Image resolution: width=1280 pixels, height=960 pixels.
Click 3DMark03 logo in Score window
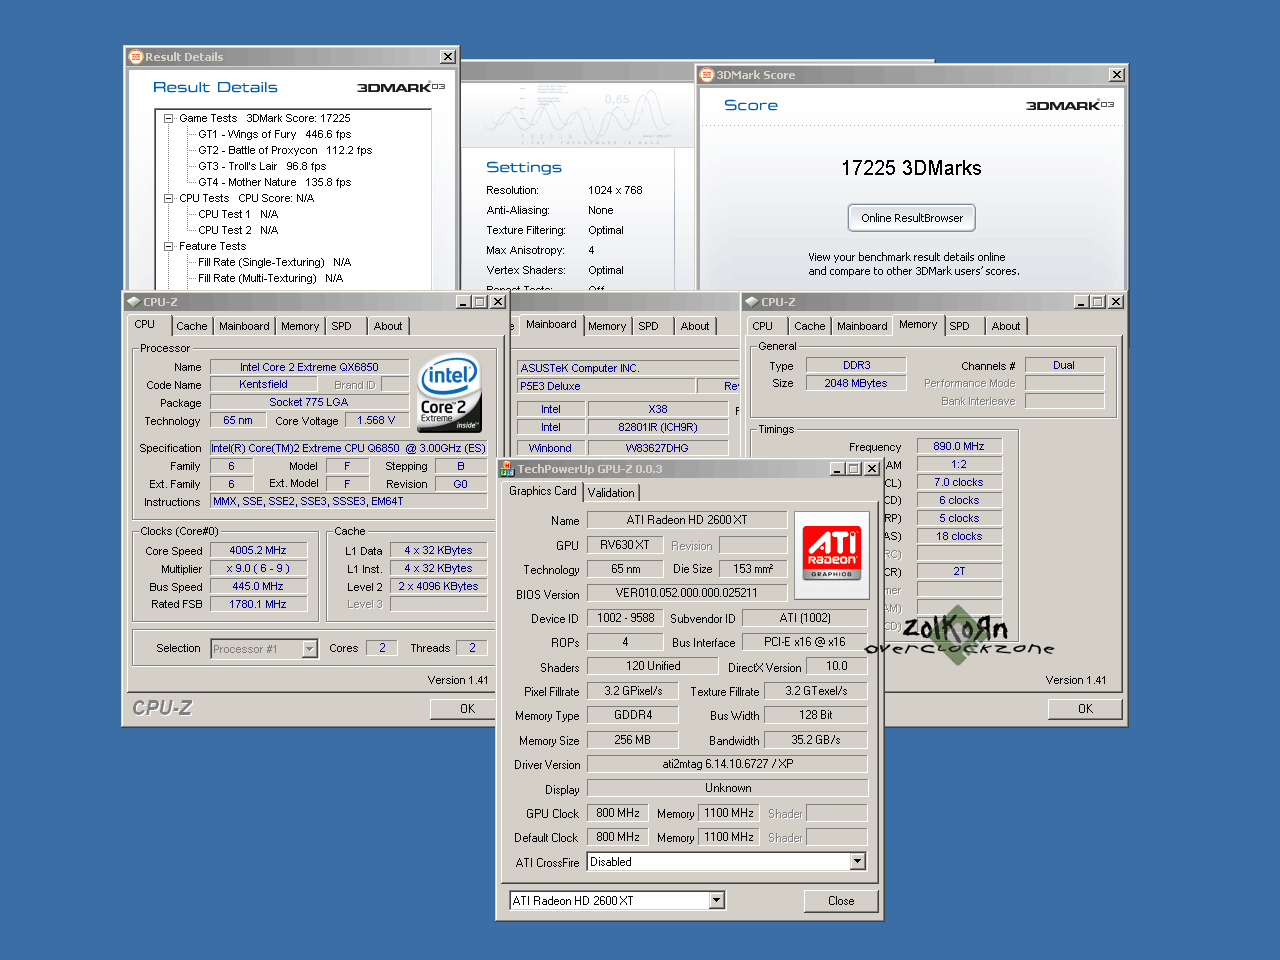coord(1070,105)
